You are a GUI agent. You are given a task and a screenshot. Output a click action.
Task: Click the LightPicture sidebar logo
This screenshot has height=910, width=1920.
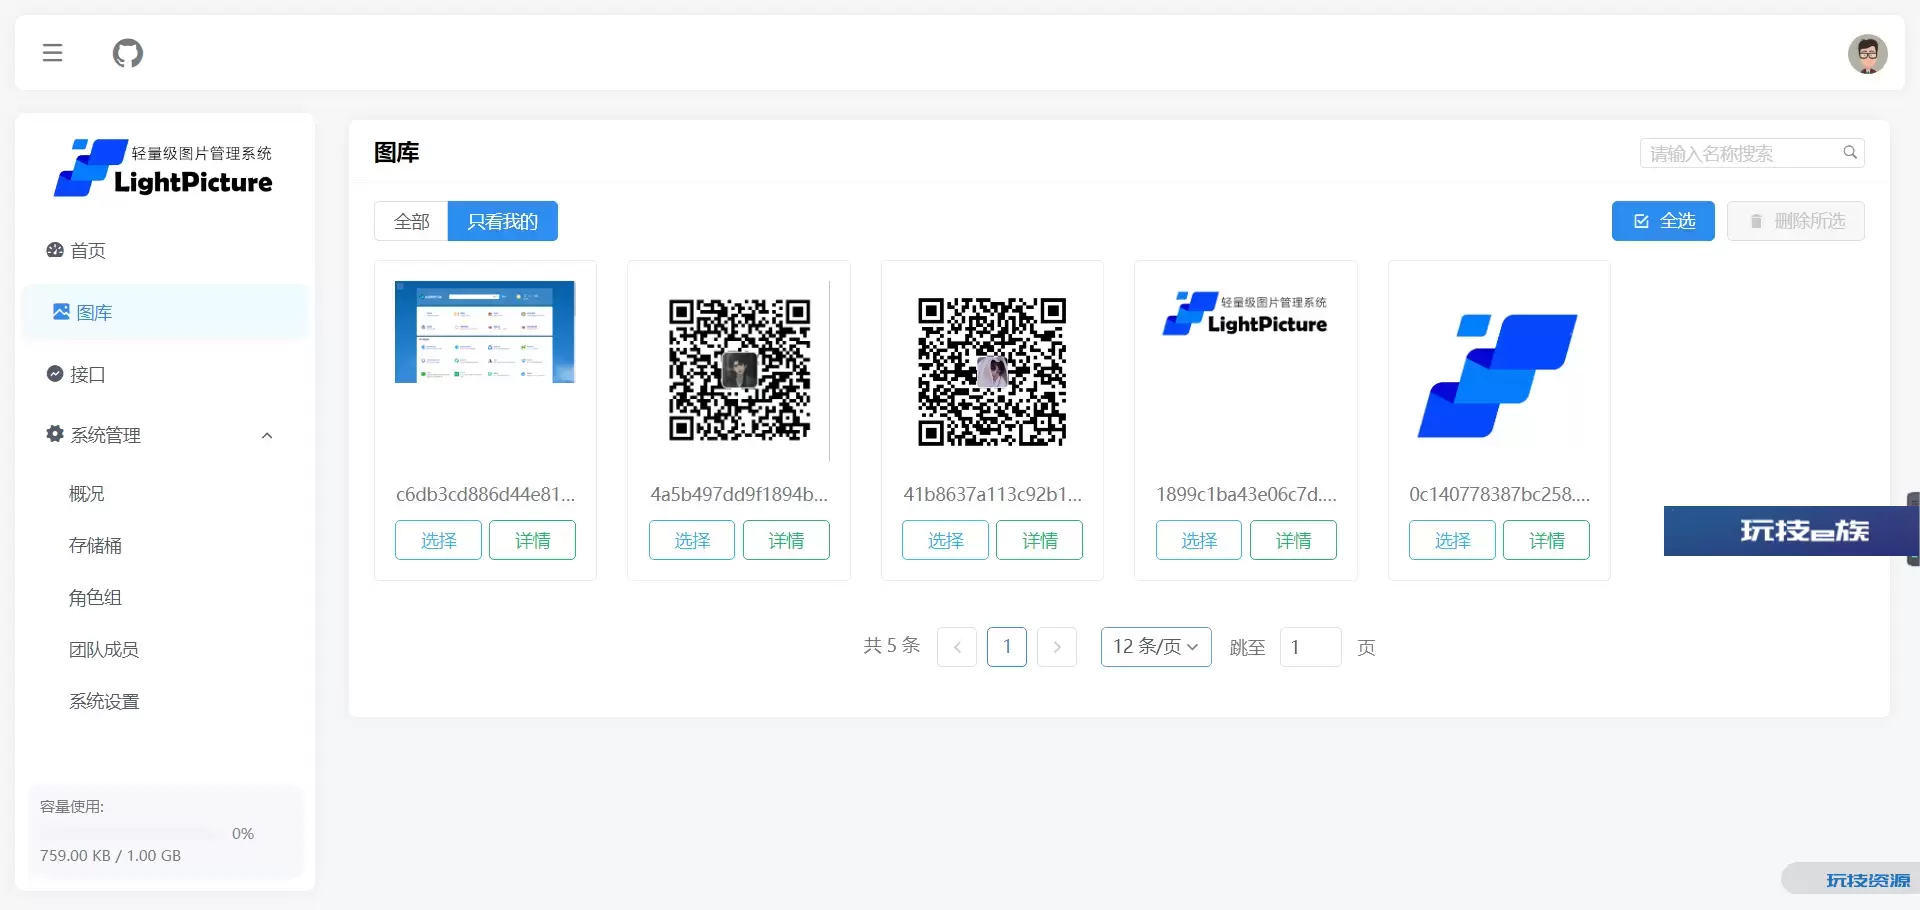tap(164, 168)
